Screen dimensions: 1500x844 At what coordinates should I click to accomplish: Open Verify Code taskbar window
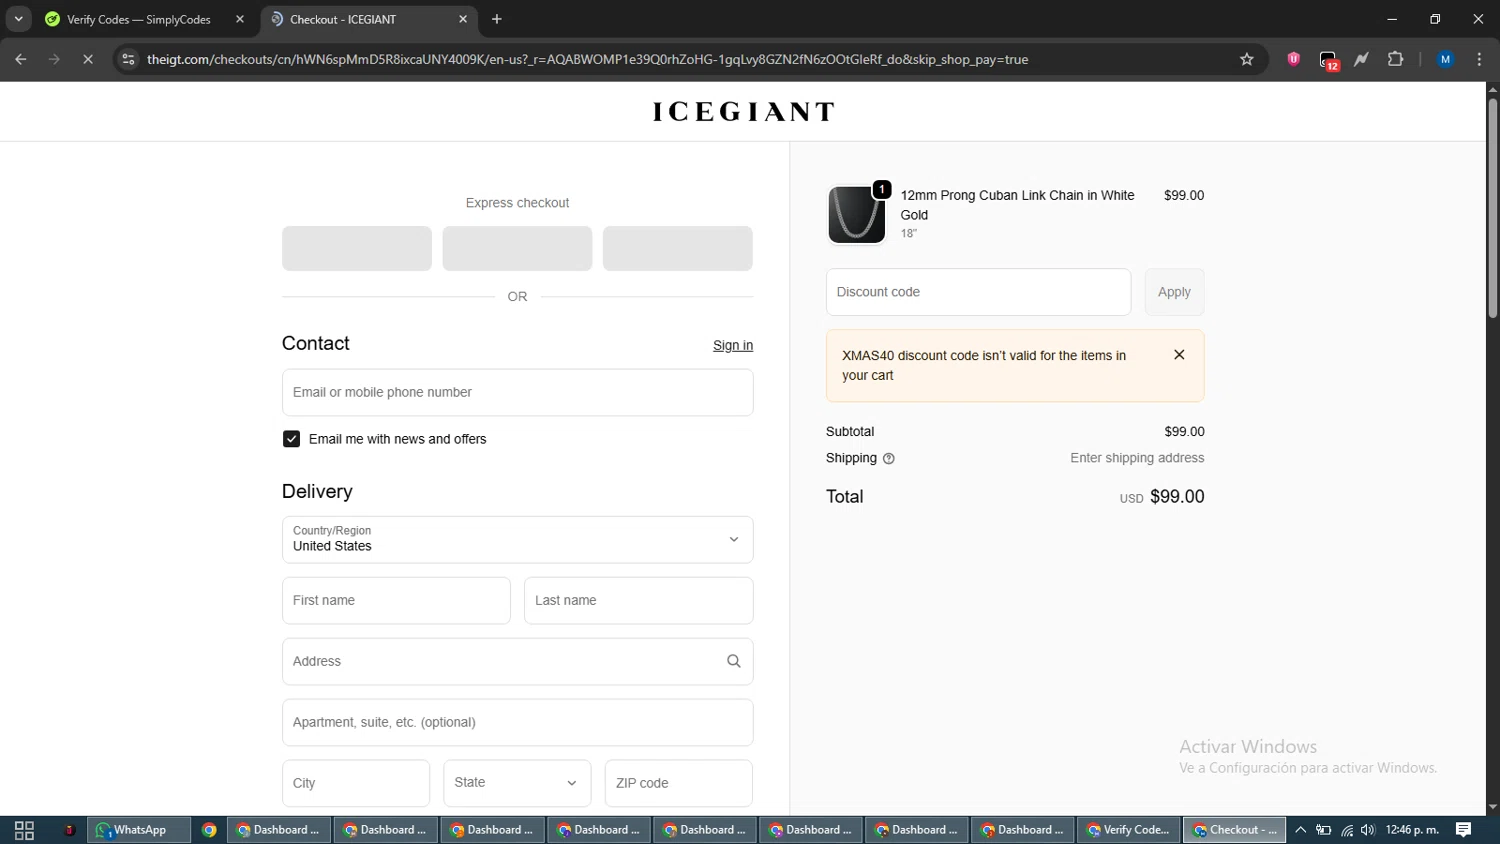click(1129, 830)
